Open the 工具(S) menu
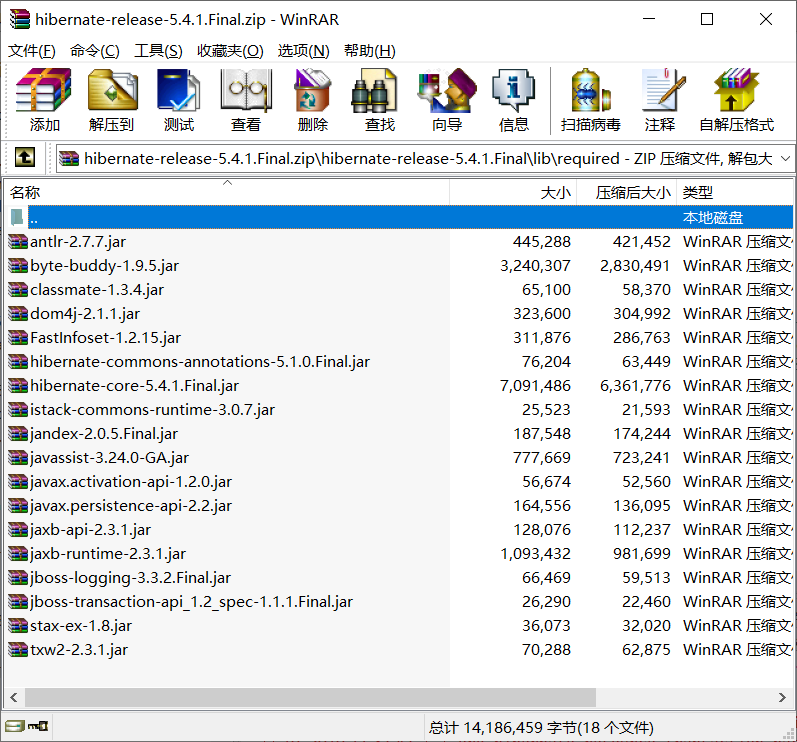Viewport: 797px width, 742px height. point(158,51)
